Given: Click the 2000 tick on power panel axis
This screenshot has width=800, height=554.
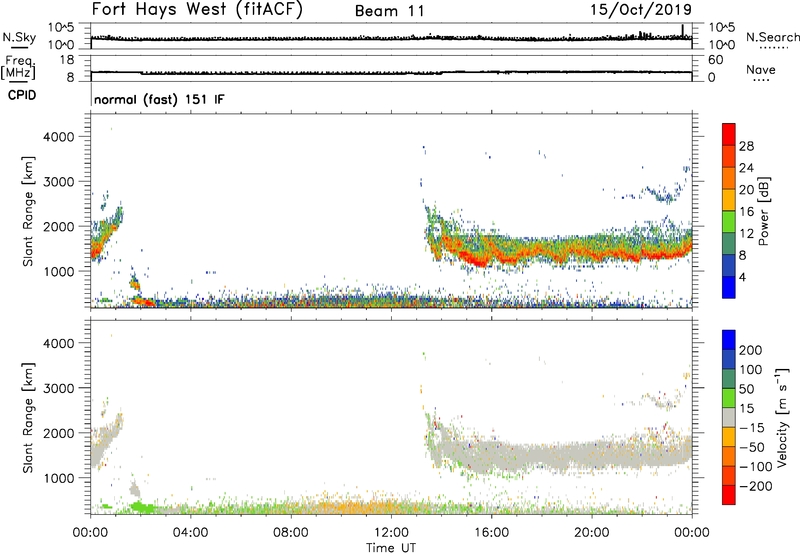Looking at the screenshot, I should point(59,226).
